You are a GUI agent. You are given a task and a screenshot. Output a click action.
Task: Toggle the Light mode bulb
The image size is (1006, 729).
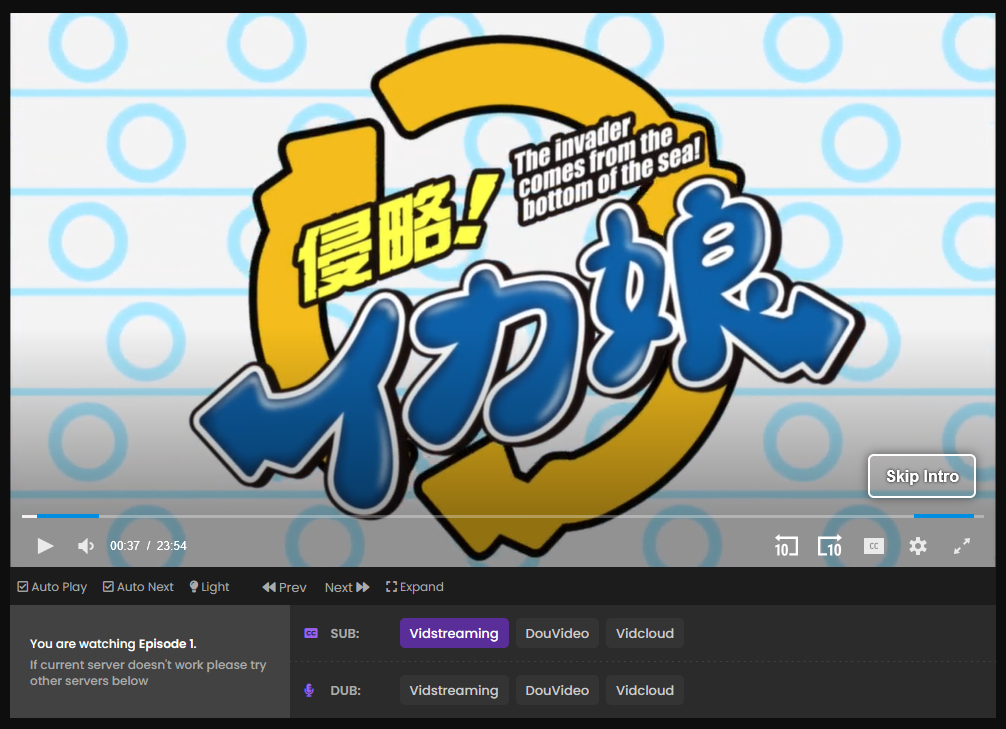coord(209,587)
